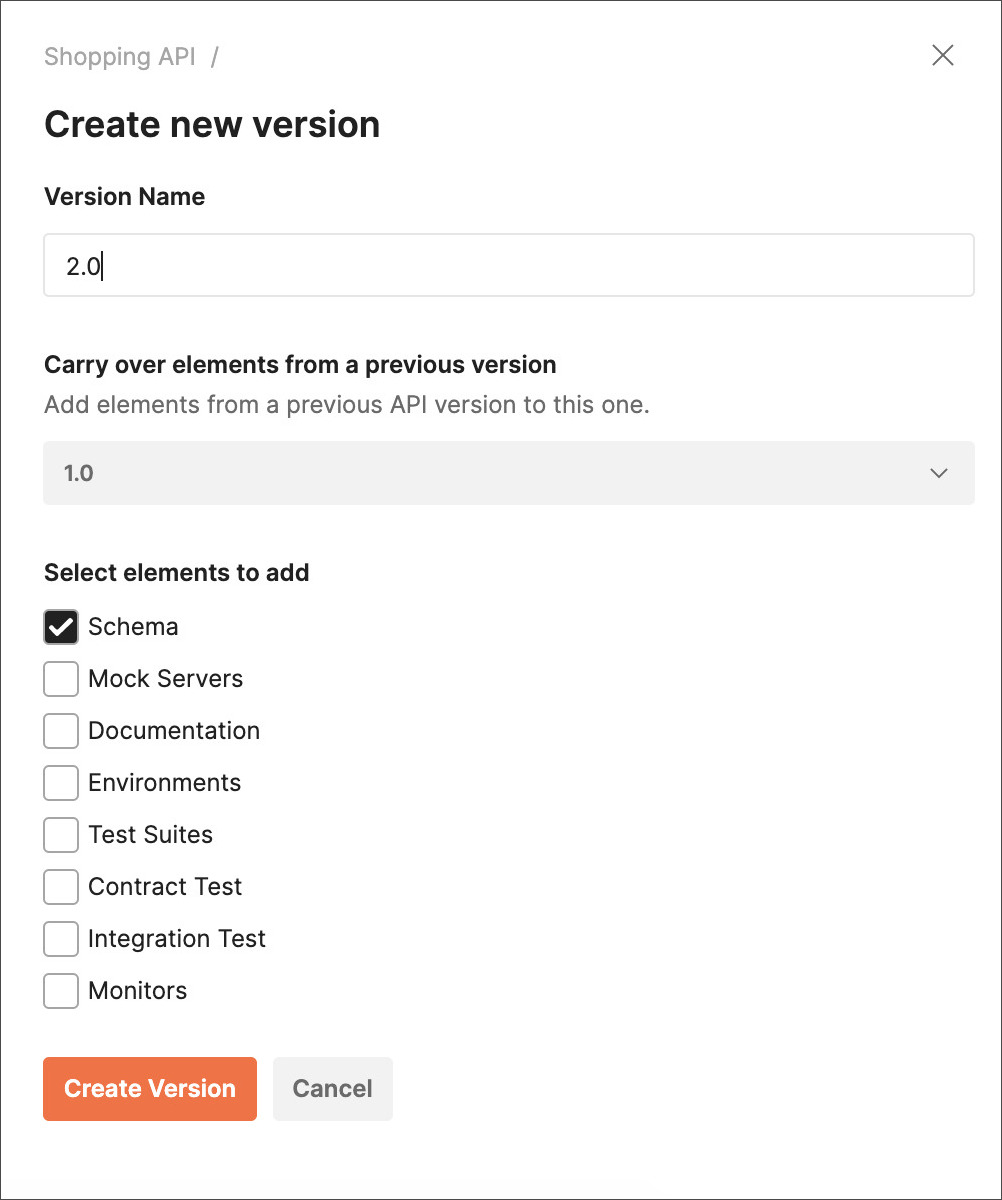Image resolution: width=1002 pixels, height=1200 pixels.
Task: Click the Create Version button
Action: (x=150, y=1089)
